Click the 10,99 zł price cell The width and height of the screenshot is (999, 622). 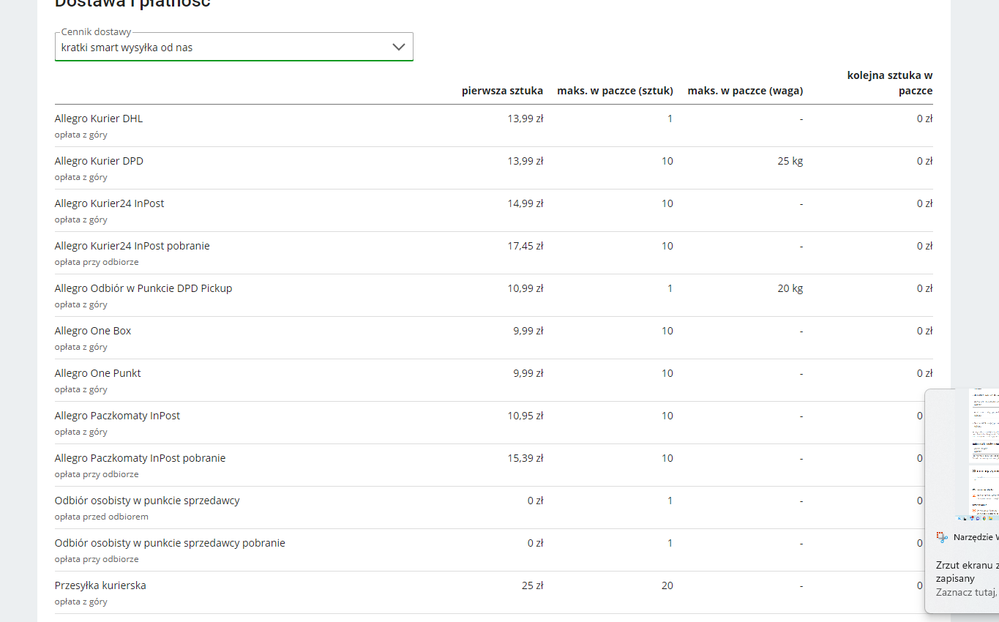(525, 288)
